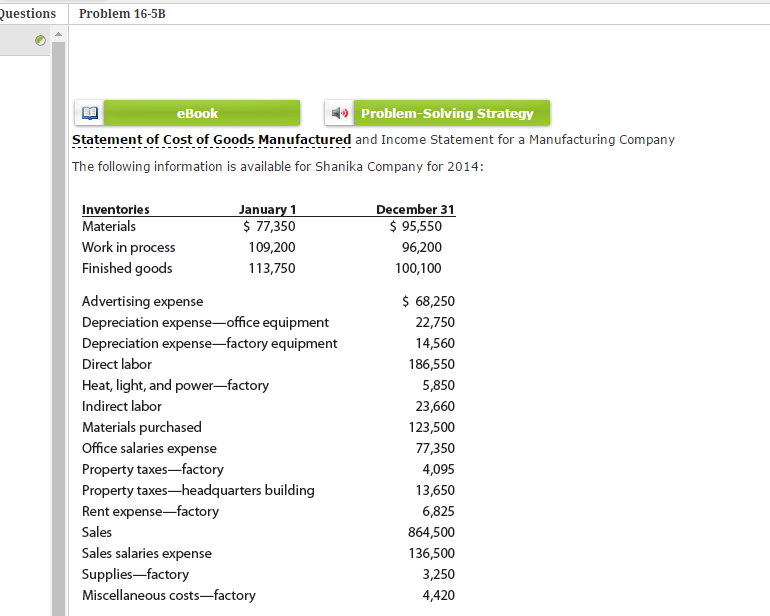The height and width of the screenshot is (616, 770).
Task: Click factory equipment depreciation value 14,560
Action: [x=435, y=343]
